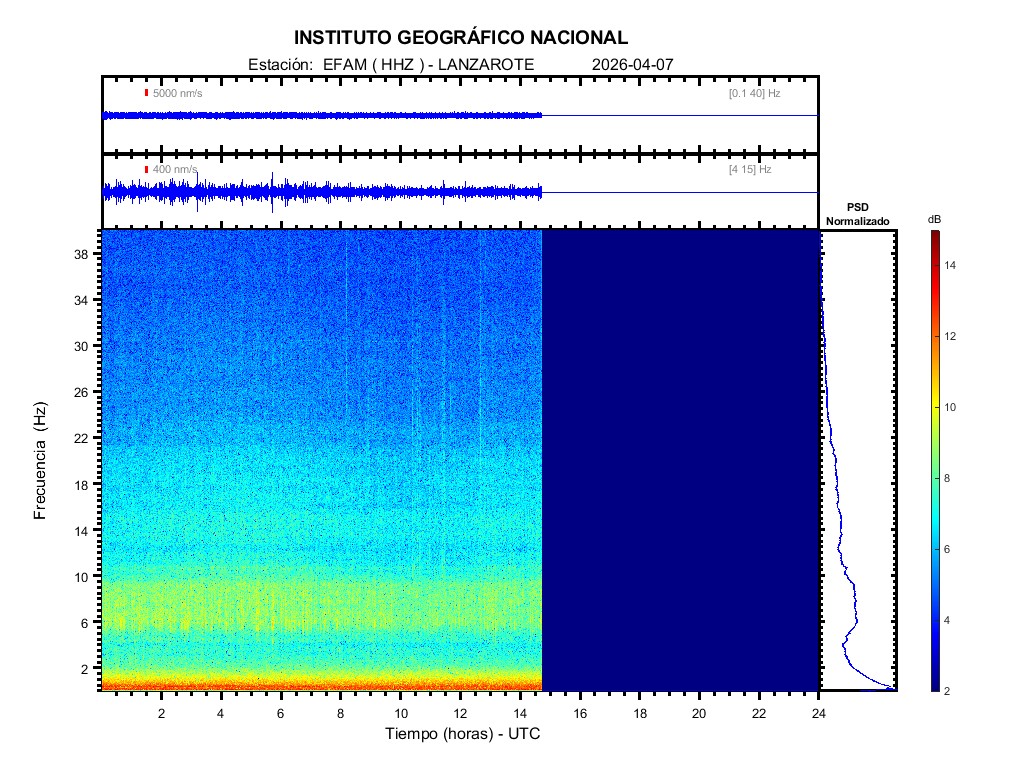
Task: Click the Tiempo (horas) - UTC axis label
Action: pyautogui.click(x=463, y=734)
